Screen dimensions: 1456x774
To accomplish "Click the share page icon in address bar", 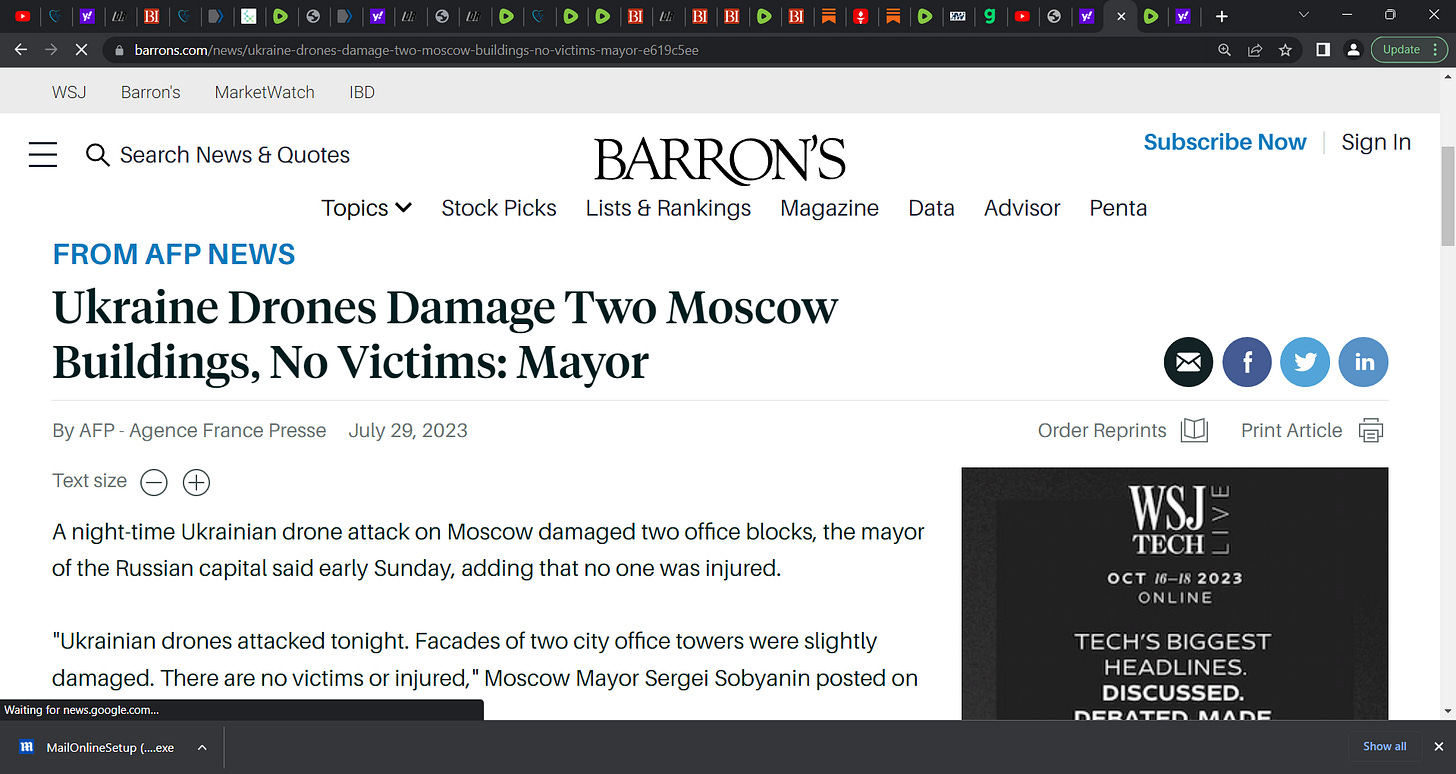I will (x=1255, y=49).
